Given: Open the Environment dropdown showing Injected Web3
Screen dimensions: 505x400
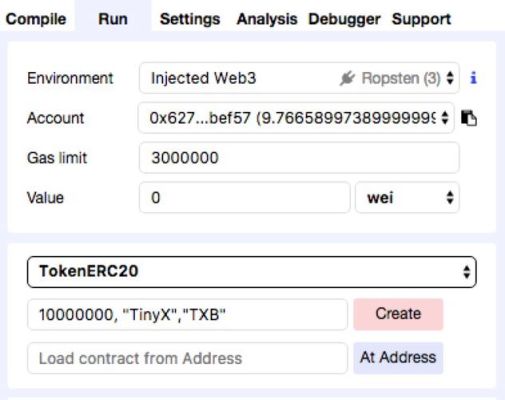Looking at the screenshot, I should 299,78.
